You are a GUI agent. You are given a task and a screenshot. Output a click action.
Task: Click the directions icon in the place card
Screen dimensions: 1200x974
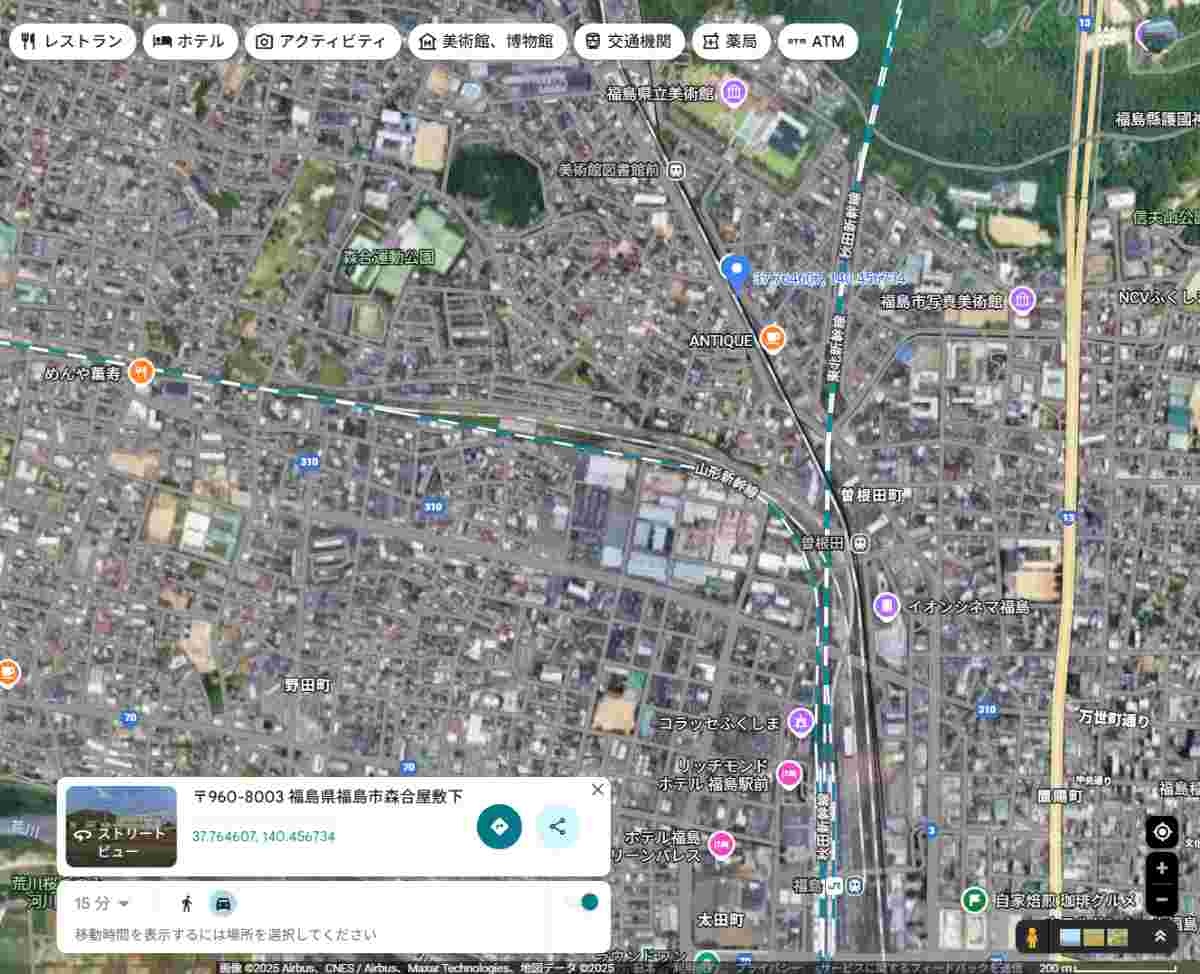499,827
